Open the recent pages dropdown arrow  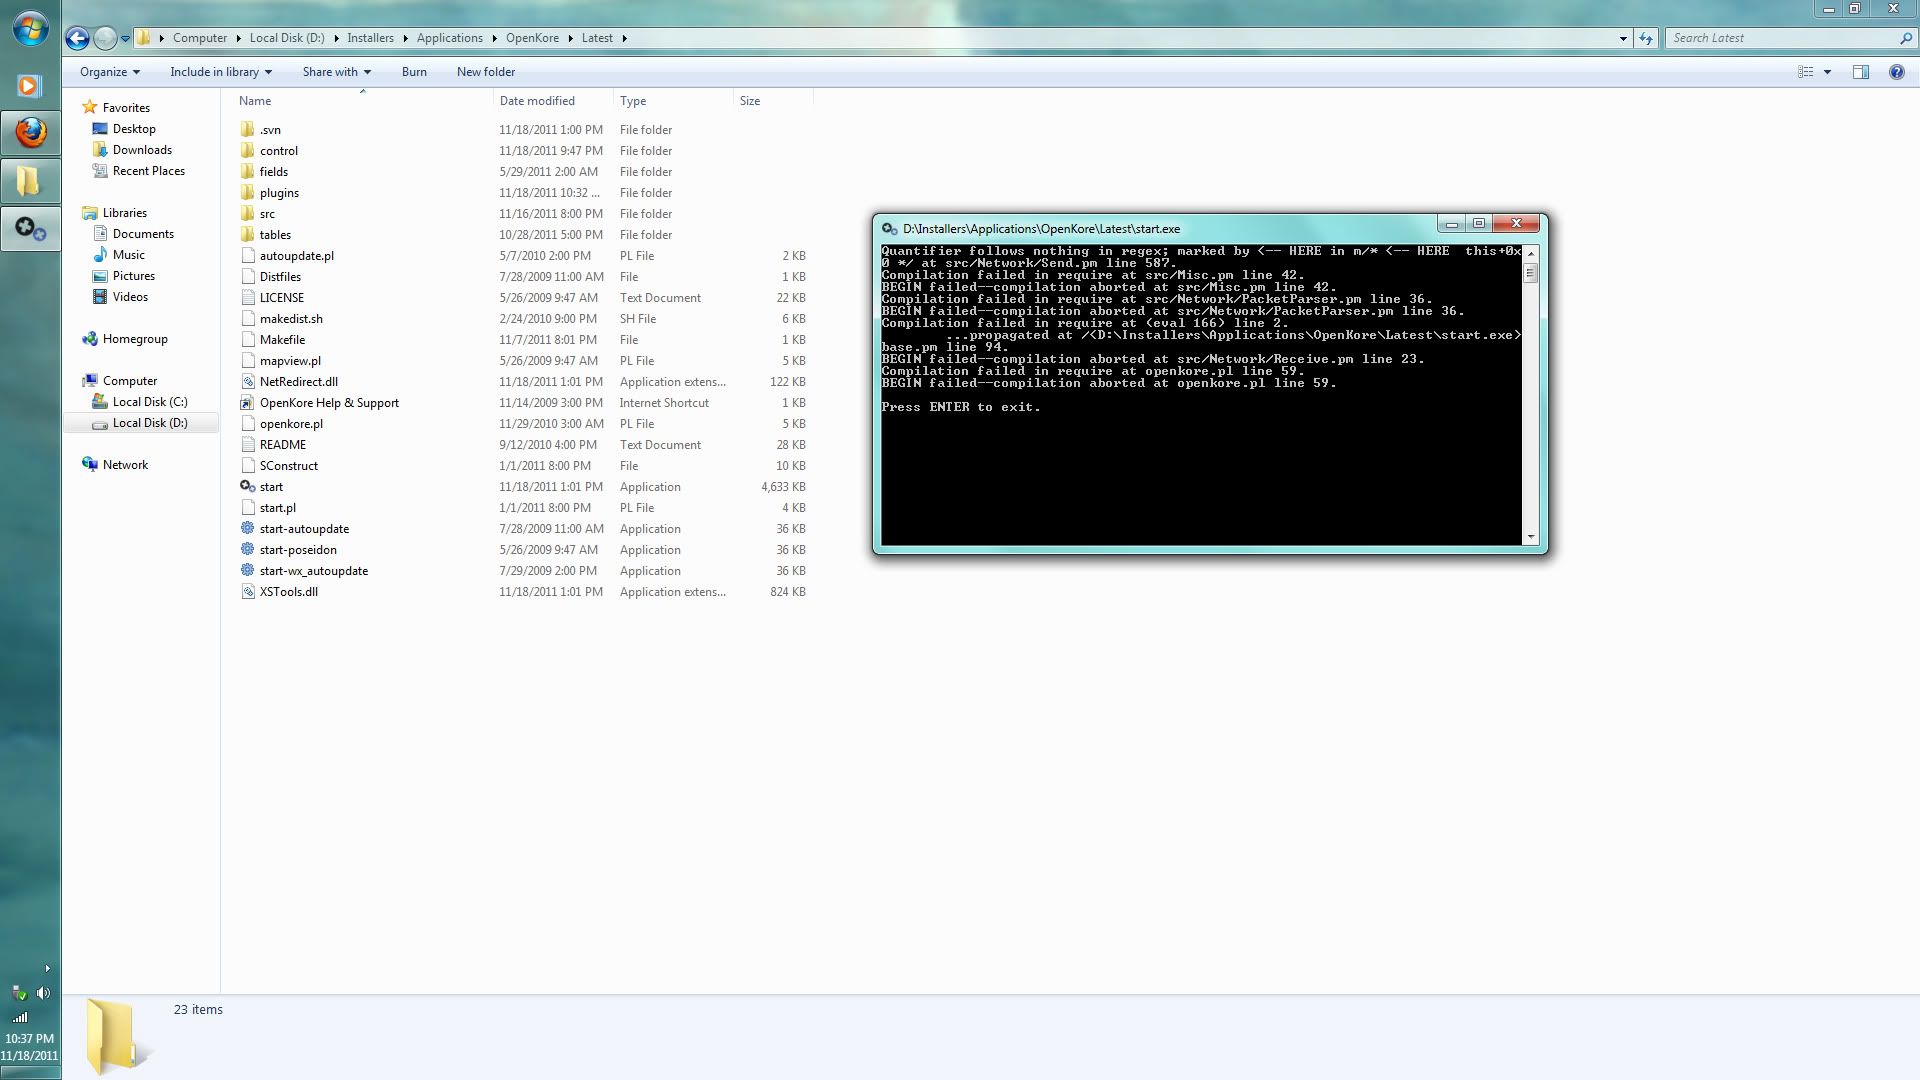126,38
